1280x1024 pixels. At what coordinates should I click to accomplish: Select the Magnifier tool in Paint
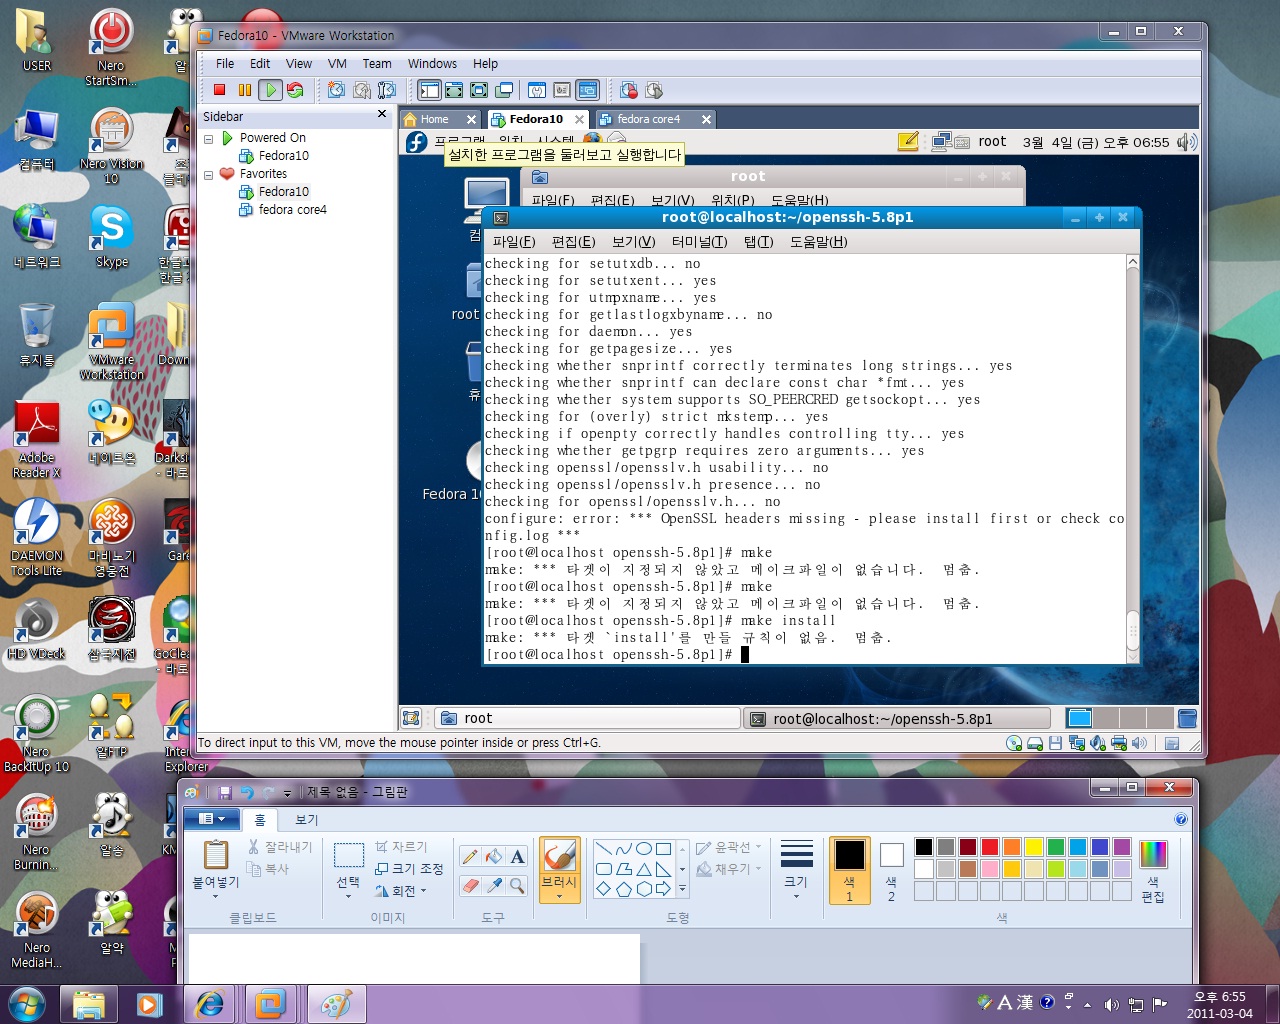(517, 885)
